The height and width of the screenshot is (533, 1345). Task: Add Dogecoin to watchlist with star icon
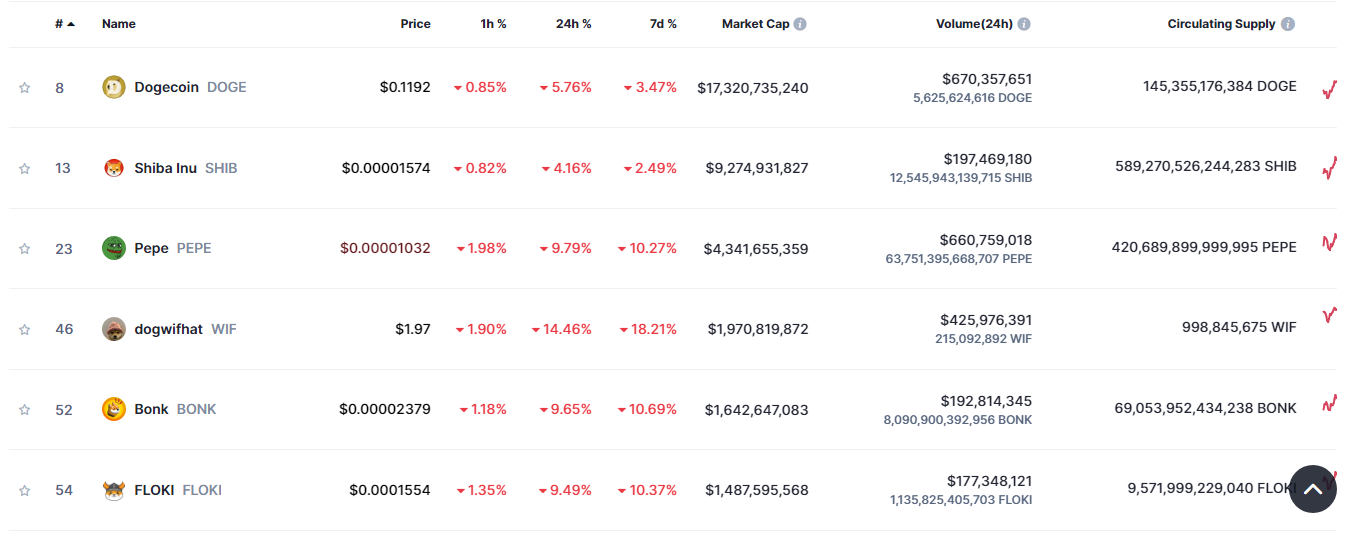point(24,88)
